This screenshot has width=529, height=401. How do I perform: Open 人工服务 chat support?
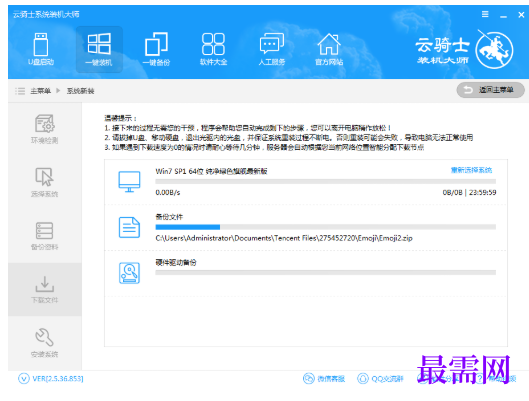tap(272, 50)
